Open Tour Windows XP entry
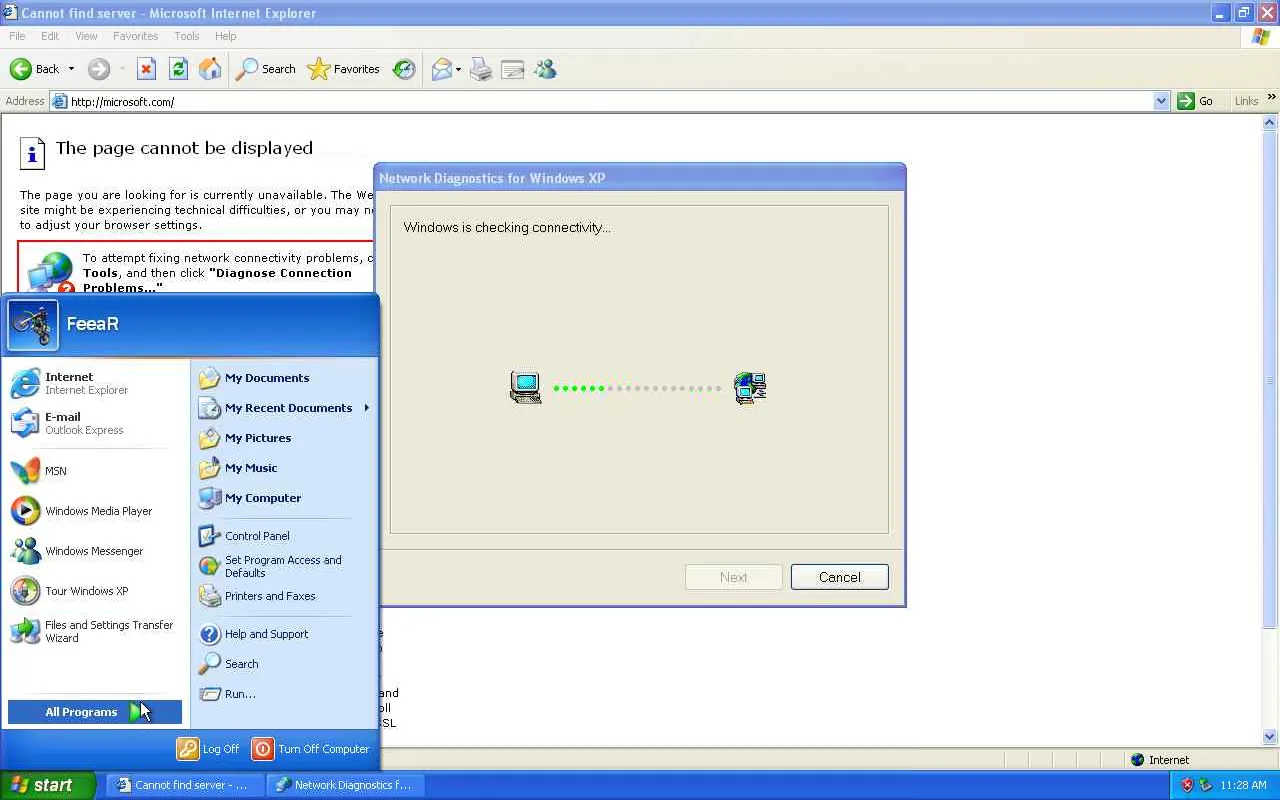Screen dimensions: 1280x800 coord(96,591)
